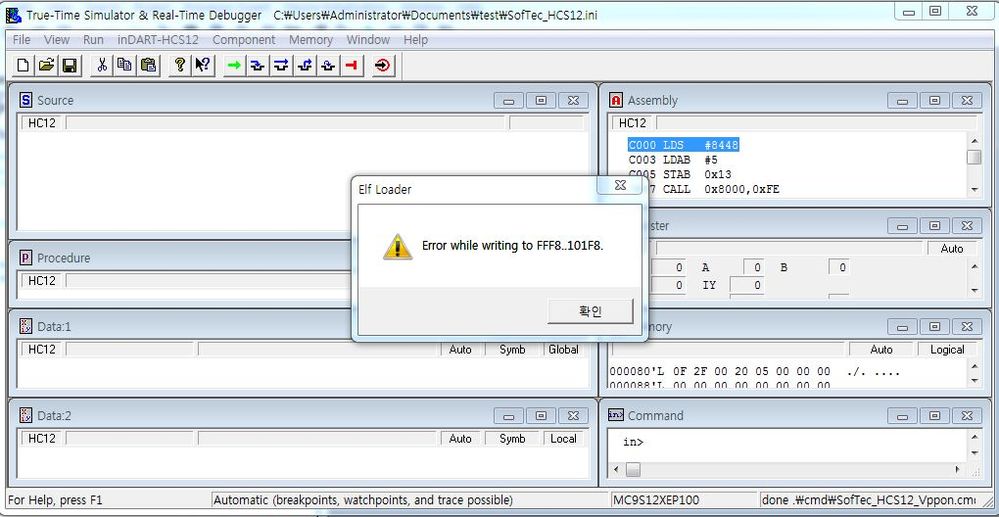The image size is (999, 517).
Task: Close the Elf Loader dialog
Action: pos(619,186)
